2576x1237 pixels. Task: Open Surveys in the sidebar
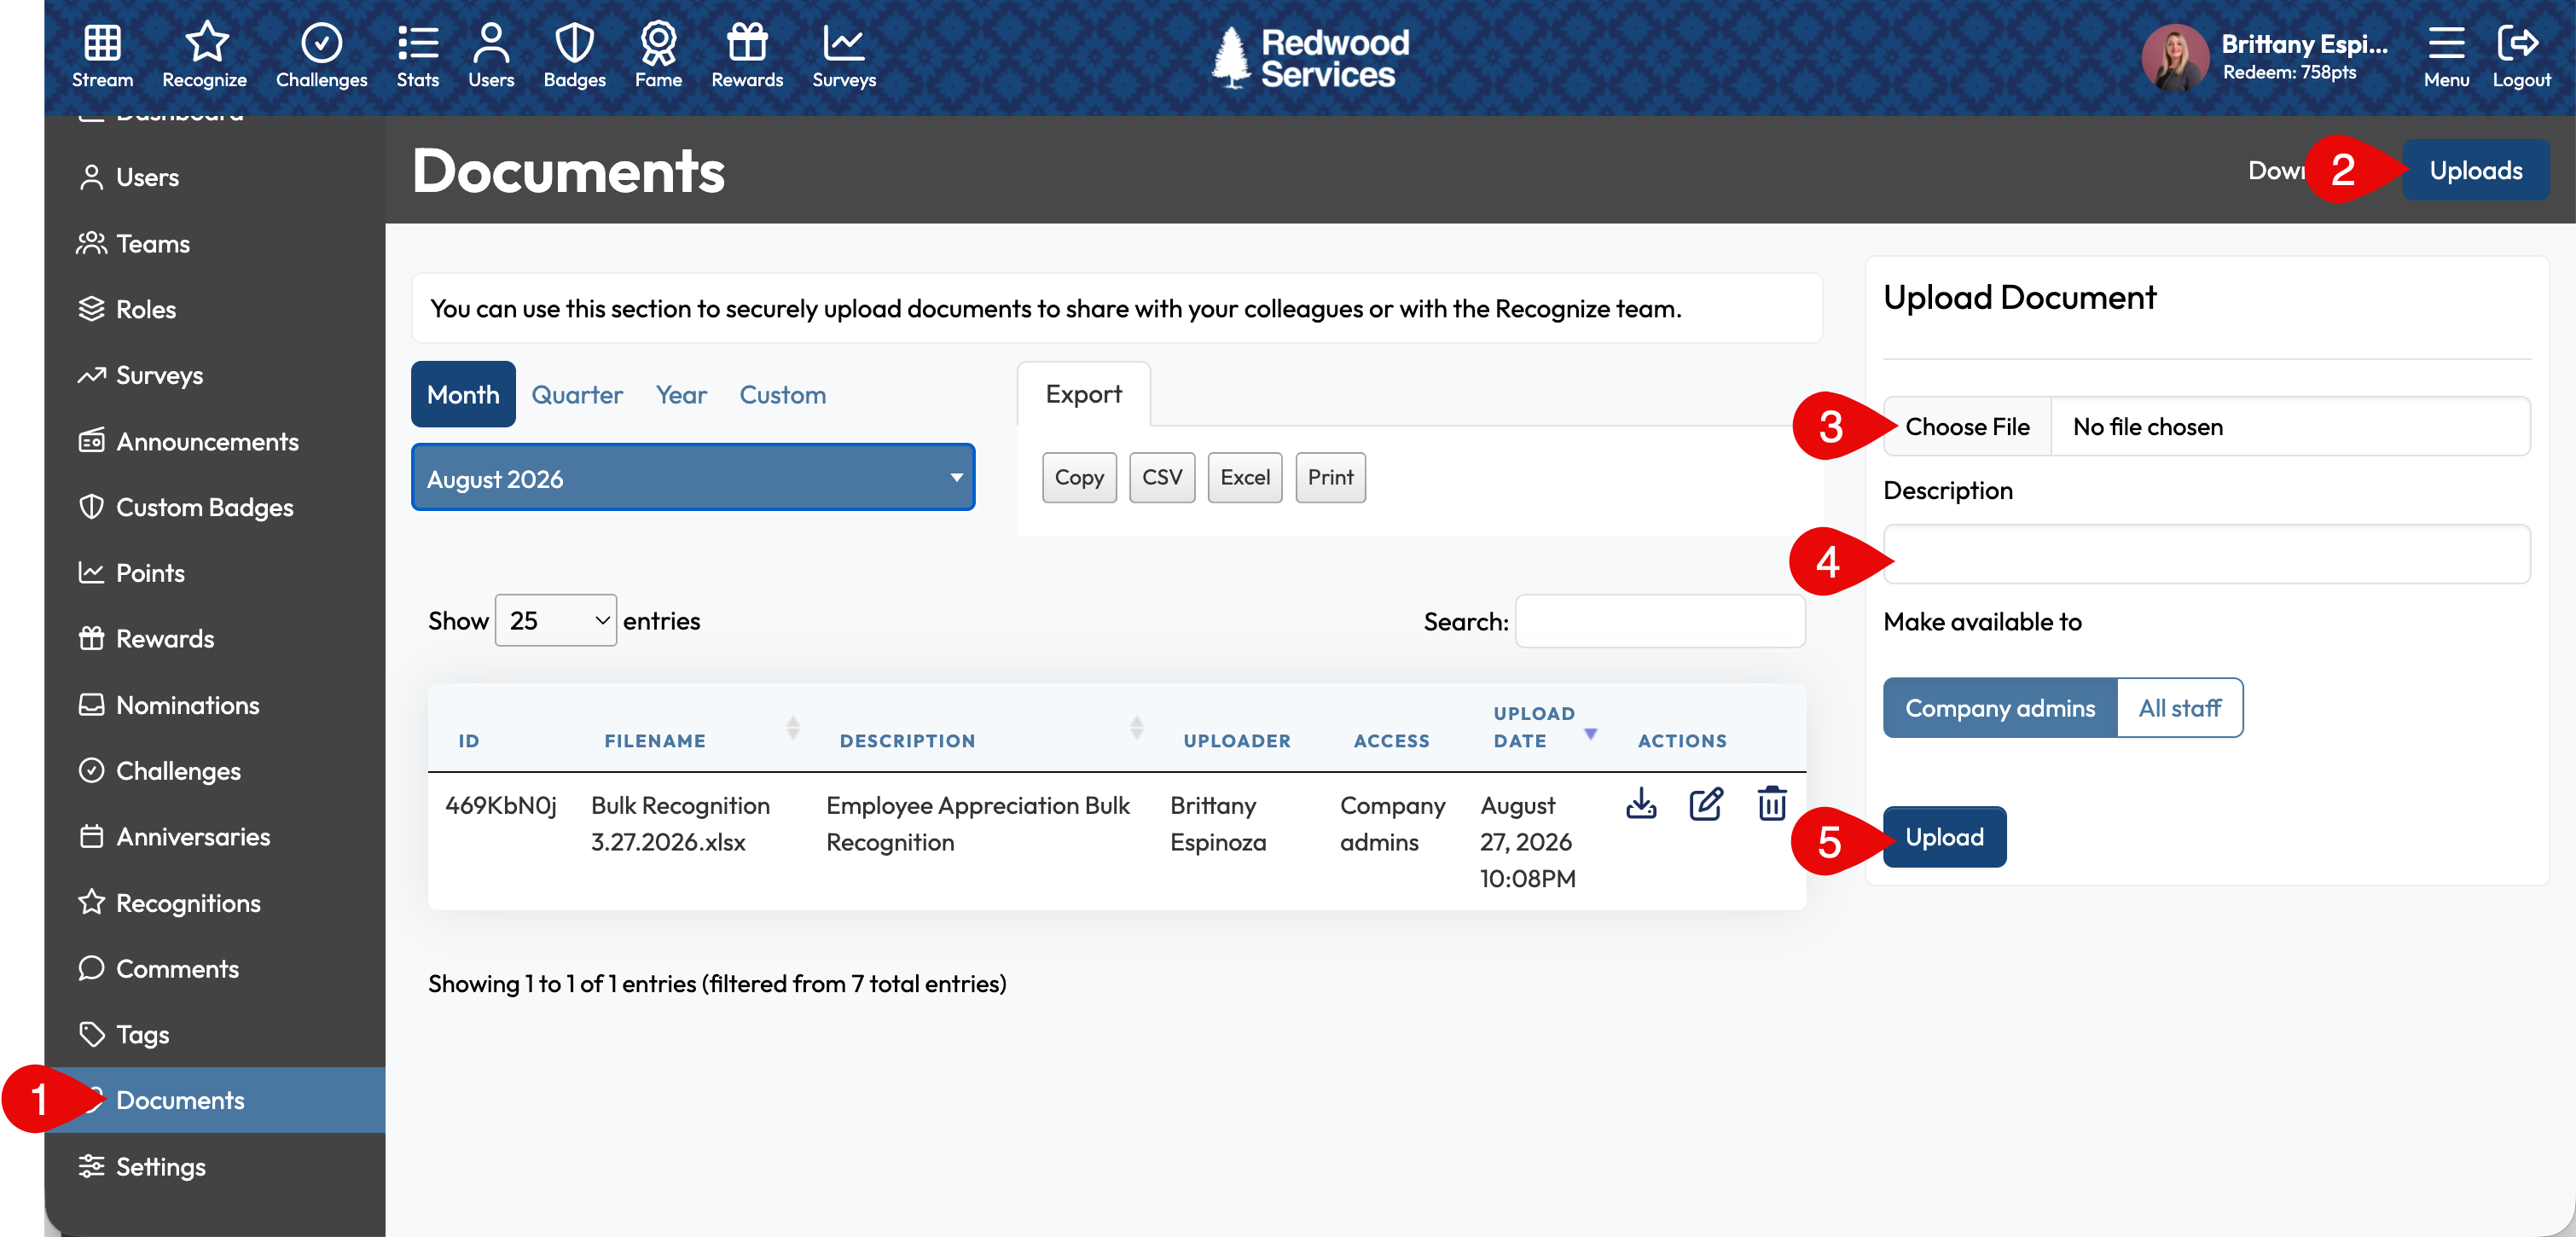click(215, 375)
